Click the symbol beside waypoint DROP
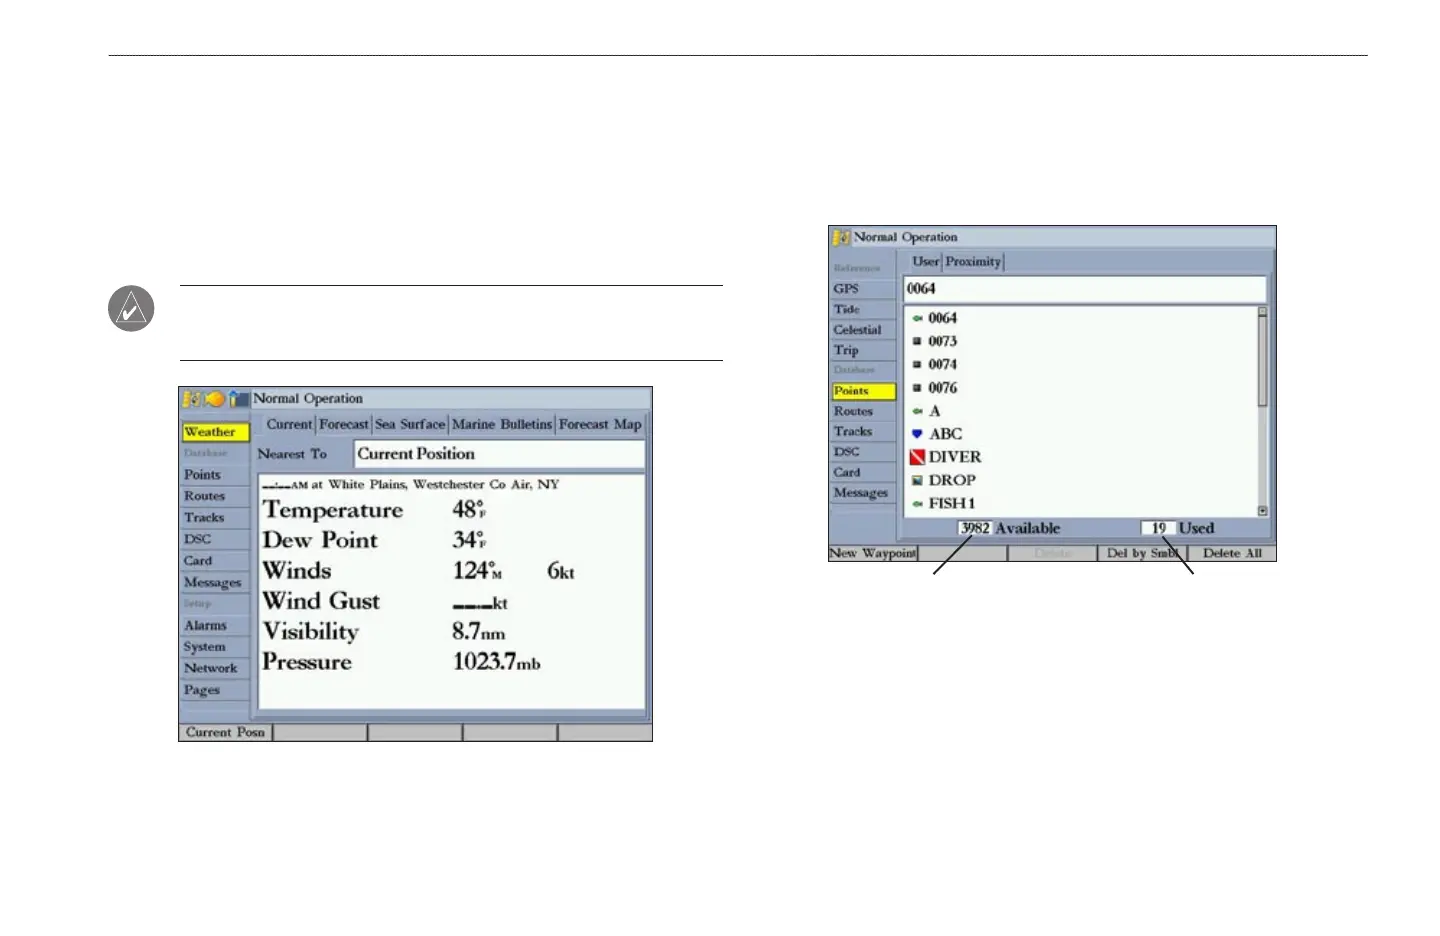This screenshot has height=936, width=1440. tap(917, 480)
